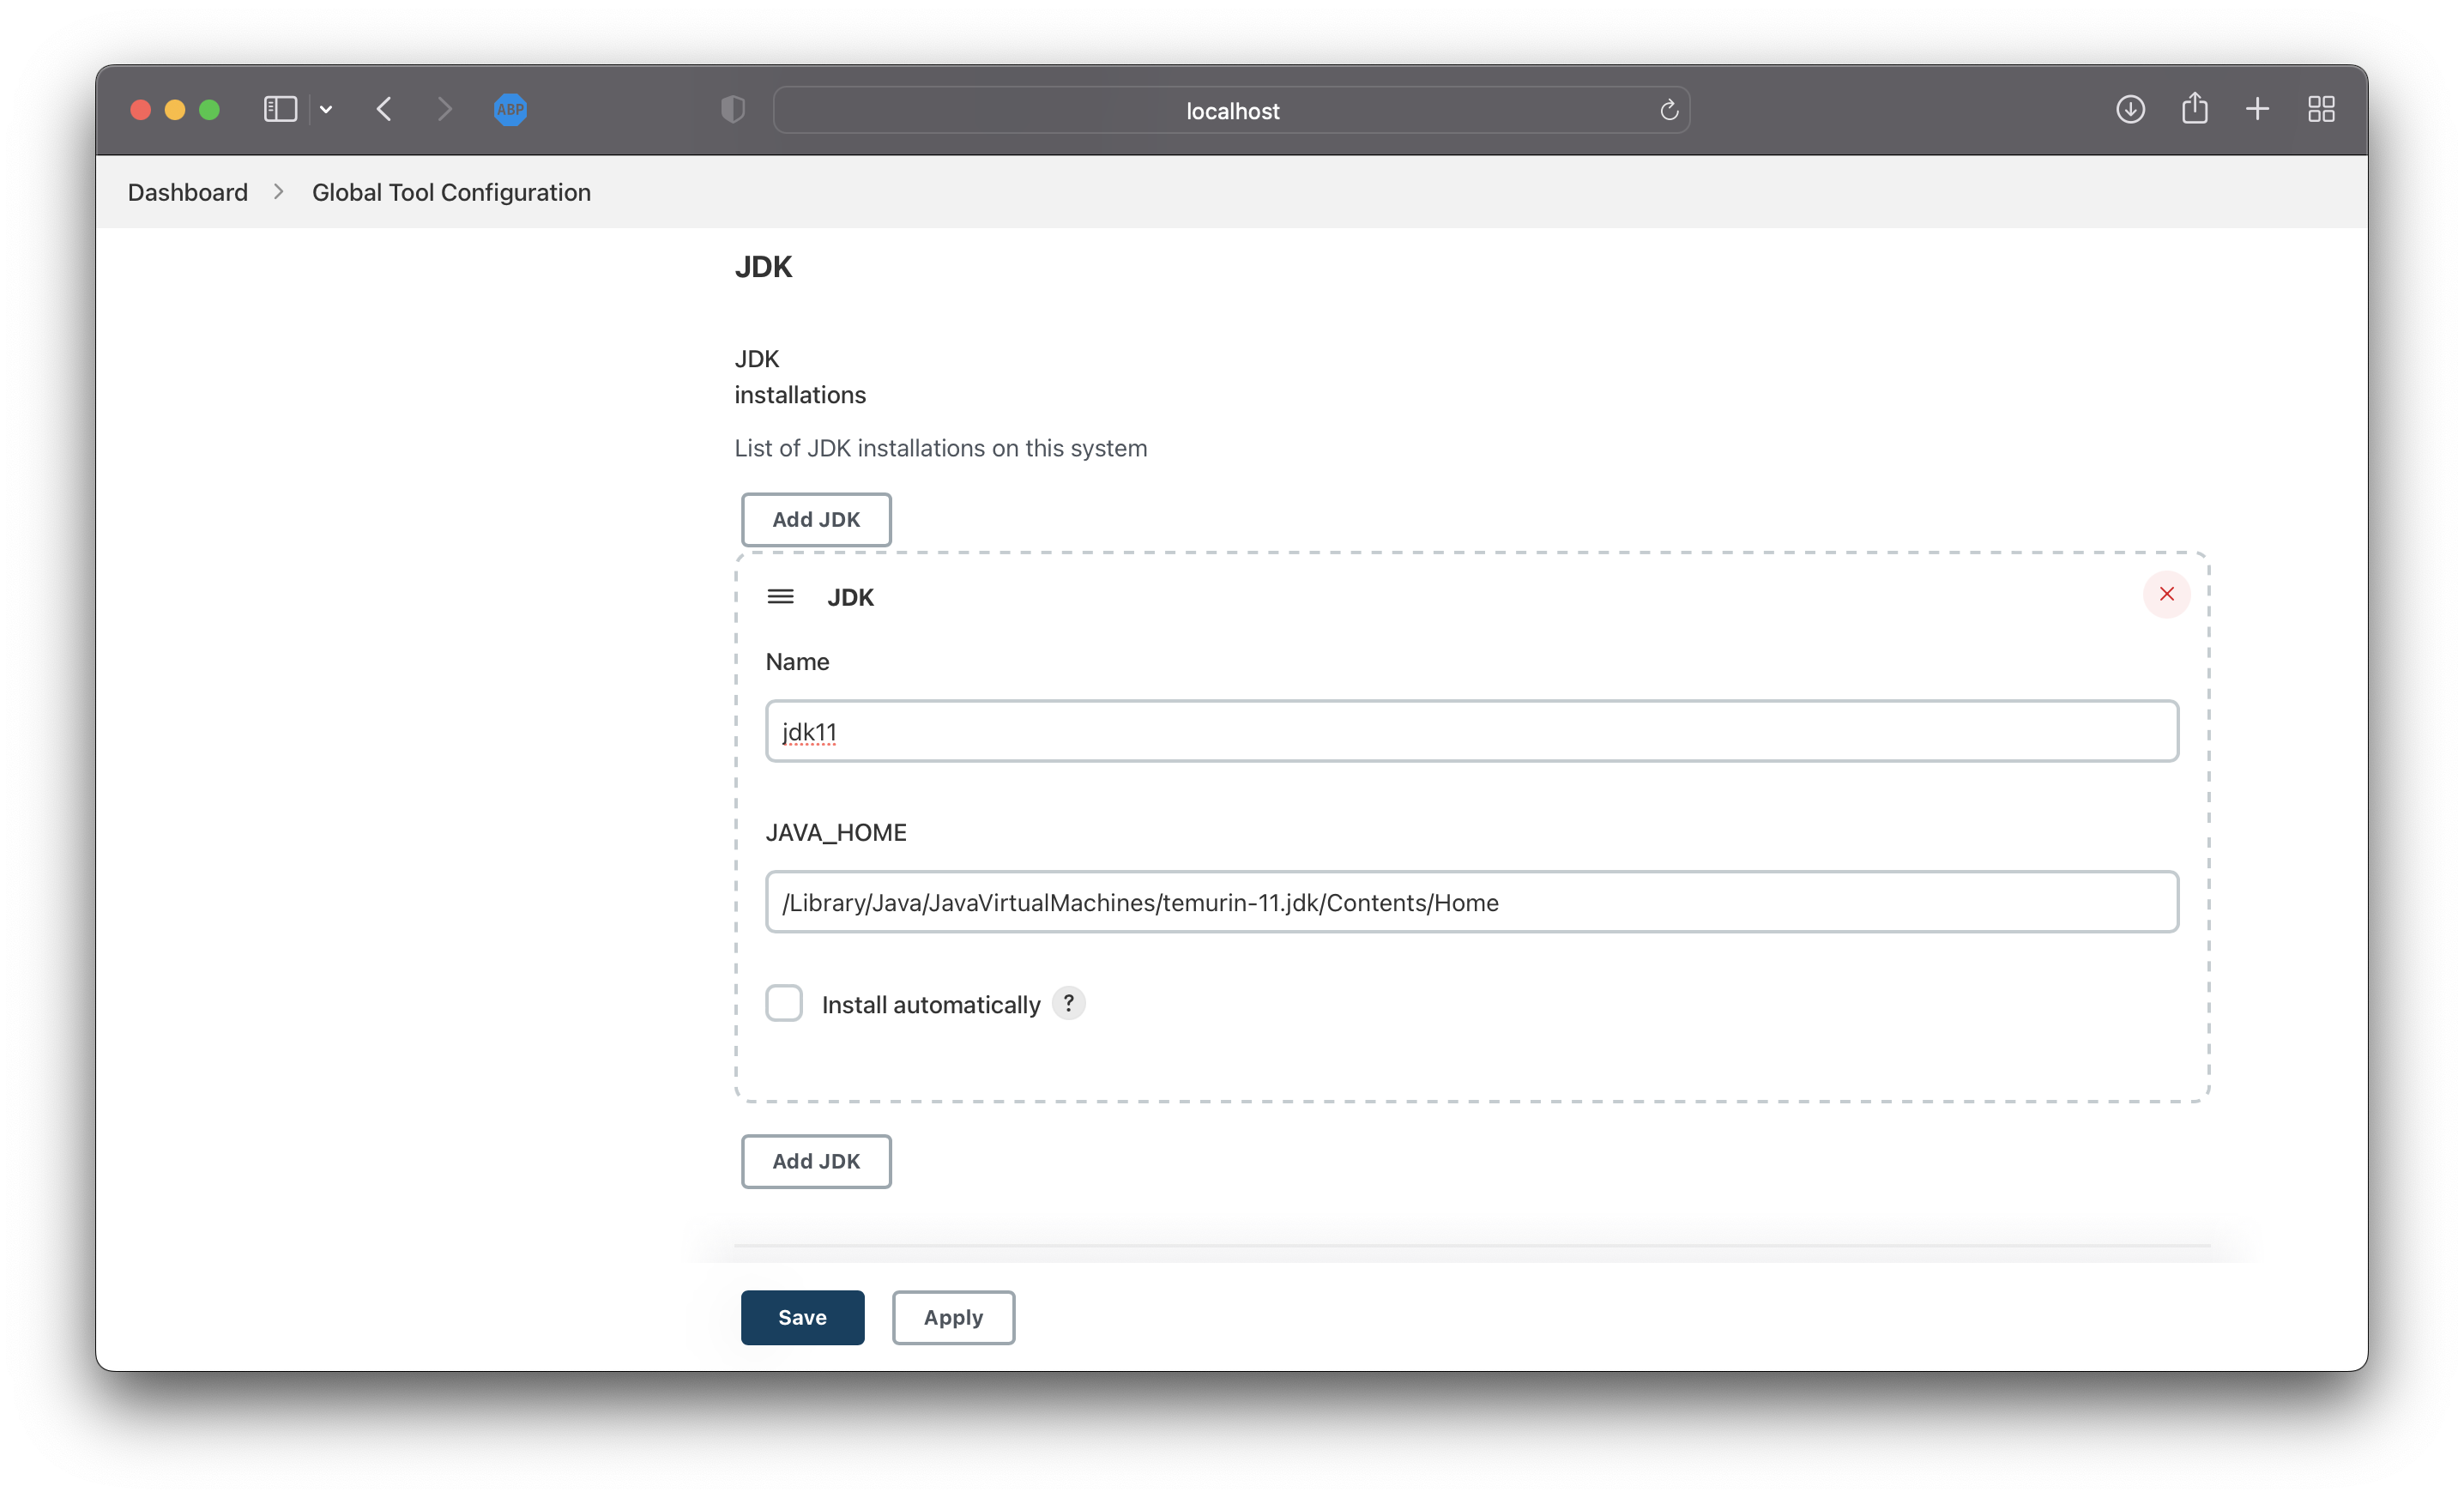Navigate to Dashboard breadcrumb
The width and height of the screenshot is (2464, 1498).
click(187, 192)
